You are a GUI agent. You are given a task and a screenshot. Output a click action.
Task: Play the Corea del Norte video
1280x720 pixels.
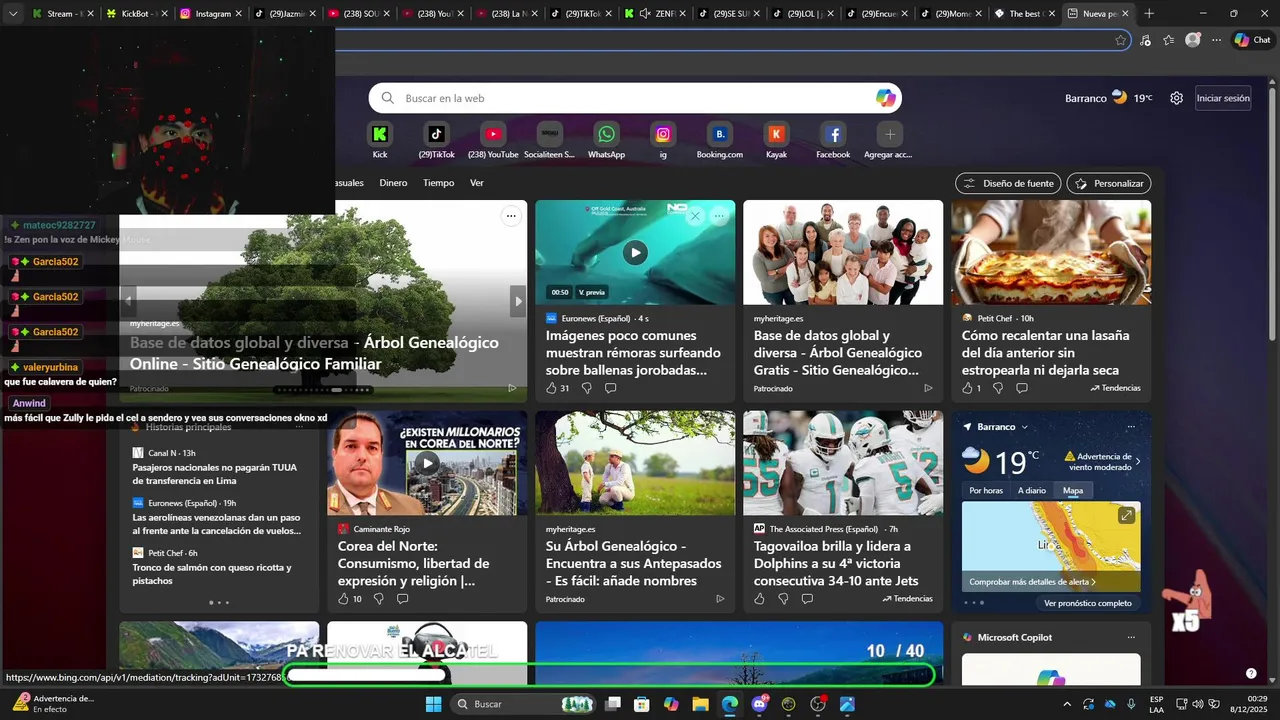point(427,463)
